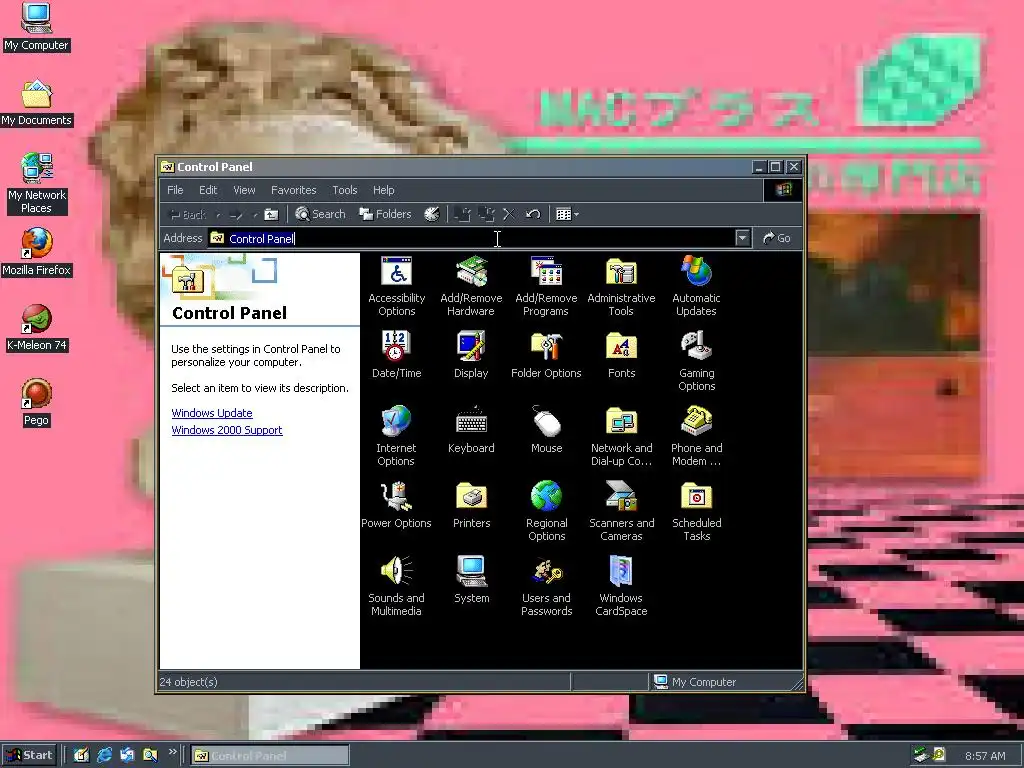Click the Go button

click(x=776, y=238)
